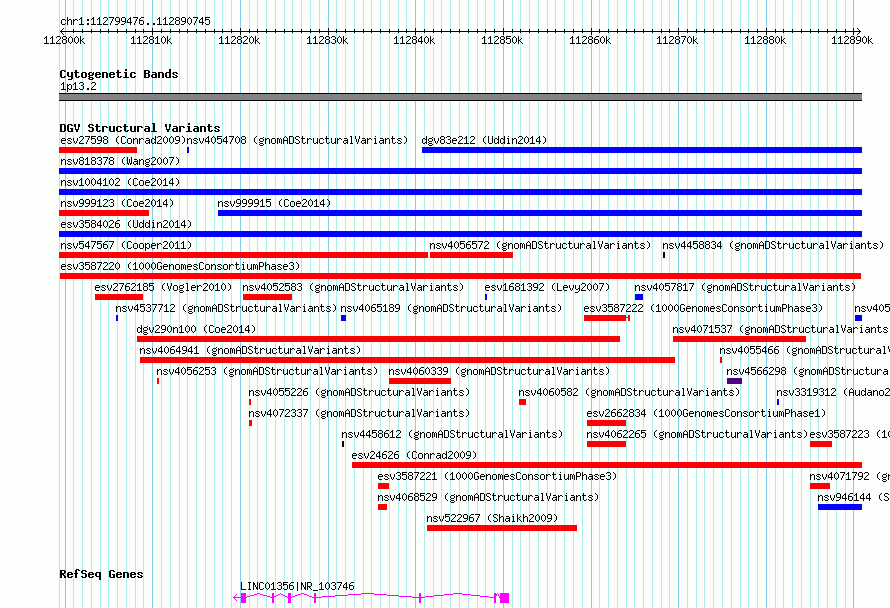Viewport: 890px width, 608px height.
Task: Select nsv3319312 (Audano) variant label
Action: click(833, 392)
